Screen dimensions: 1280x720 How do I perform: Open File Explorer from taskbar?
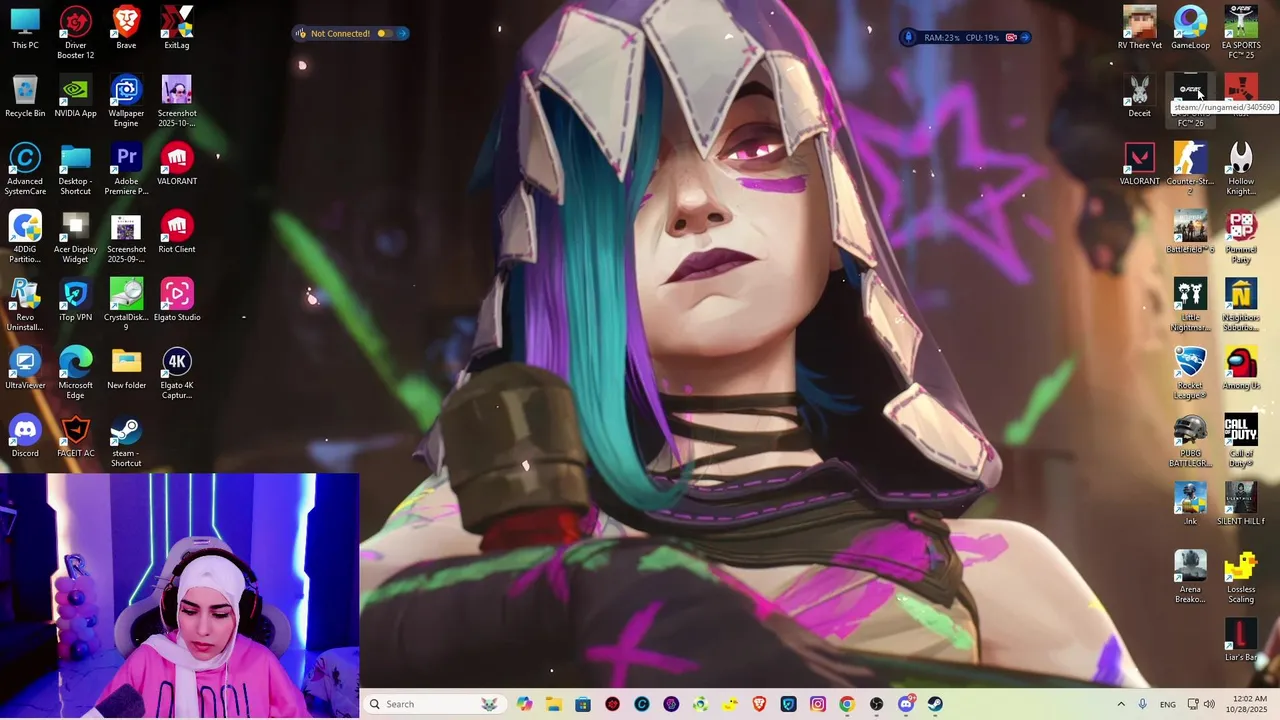pyautogui.click(x=554, y=704)
